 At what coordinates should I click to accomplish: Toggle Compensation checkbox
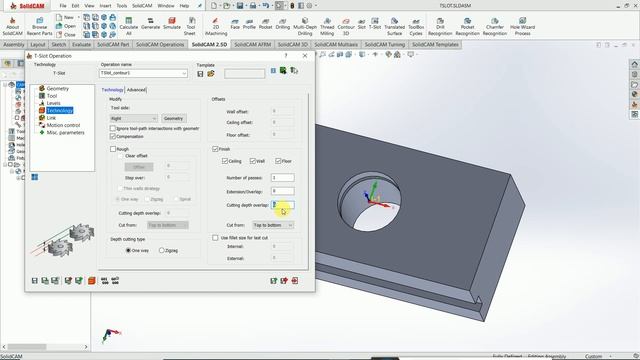pos(113,136)
